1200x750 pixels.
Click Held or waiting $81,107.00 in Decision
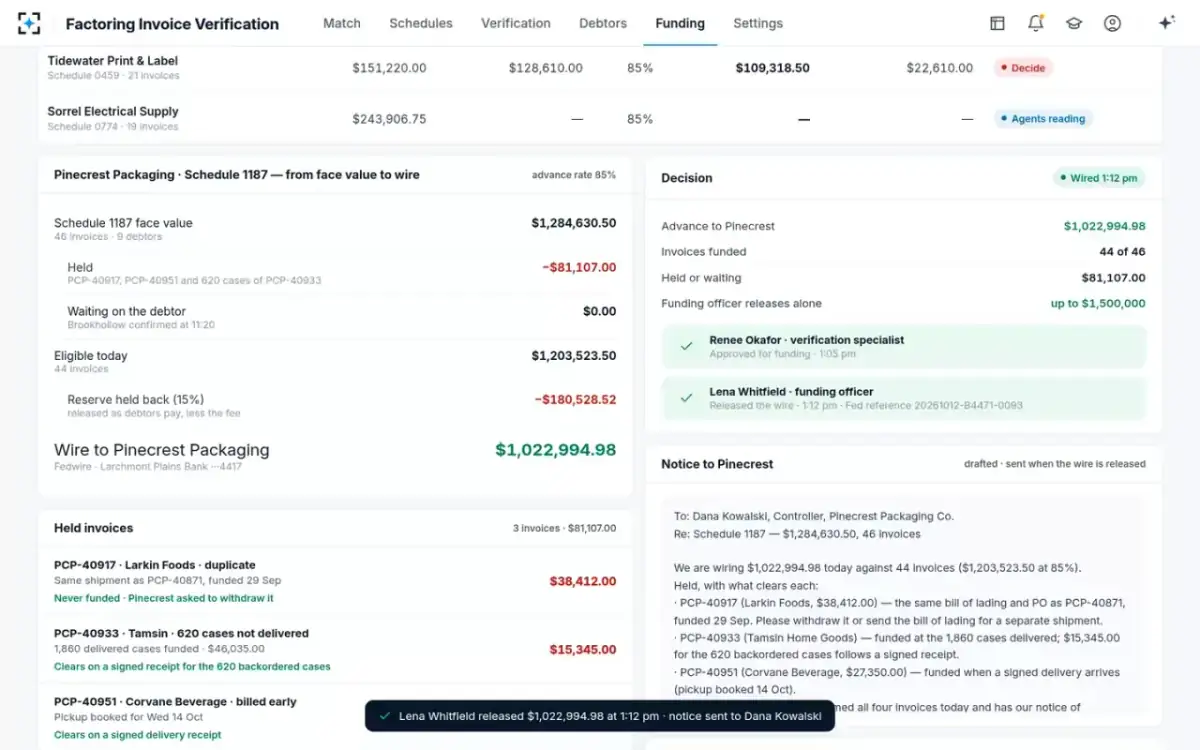pyautogui.click(x=1113, y=278)
